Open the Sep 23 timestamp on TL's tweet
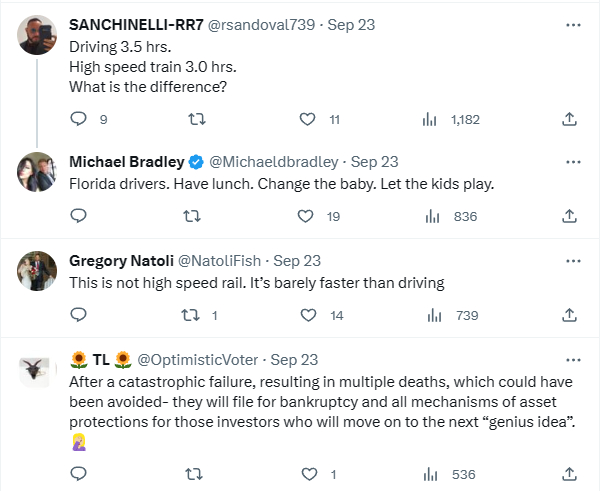602x491 pixels. (x=294, y=359)
